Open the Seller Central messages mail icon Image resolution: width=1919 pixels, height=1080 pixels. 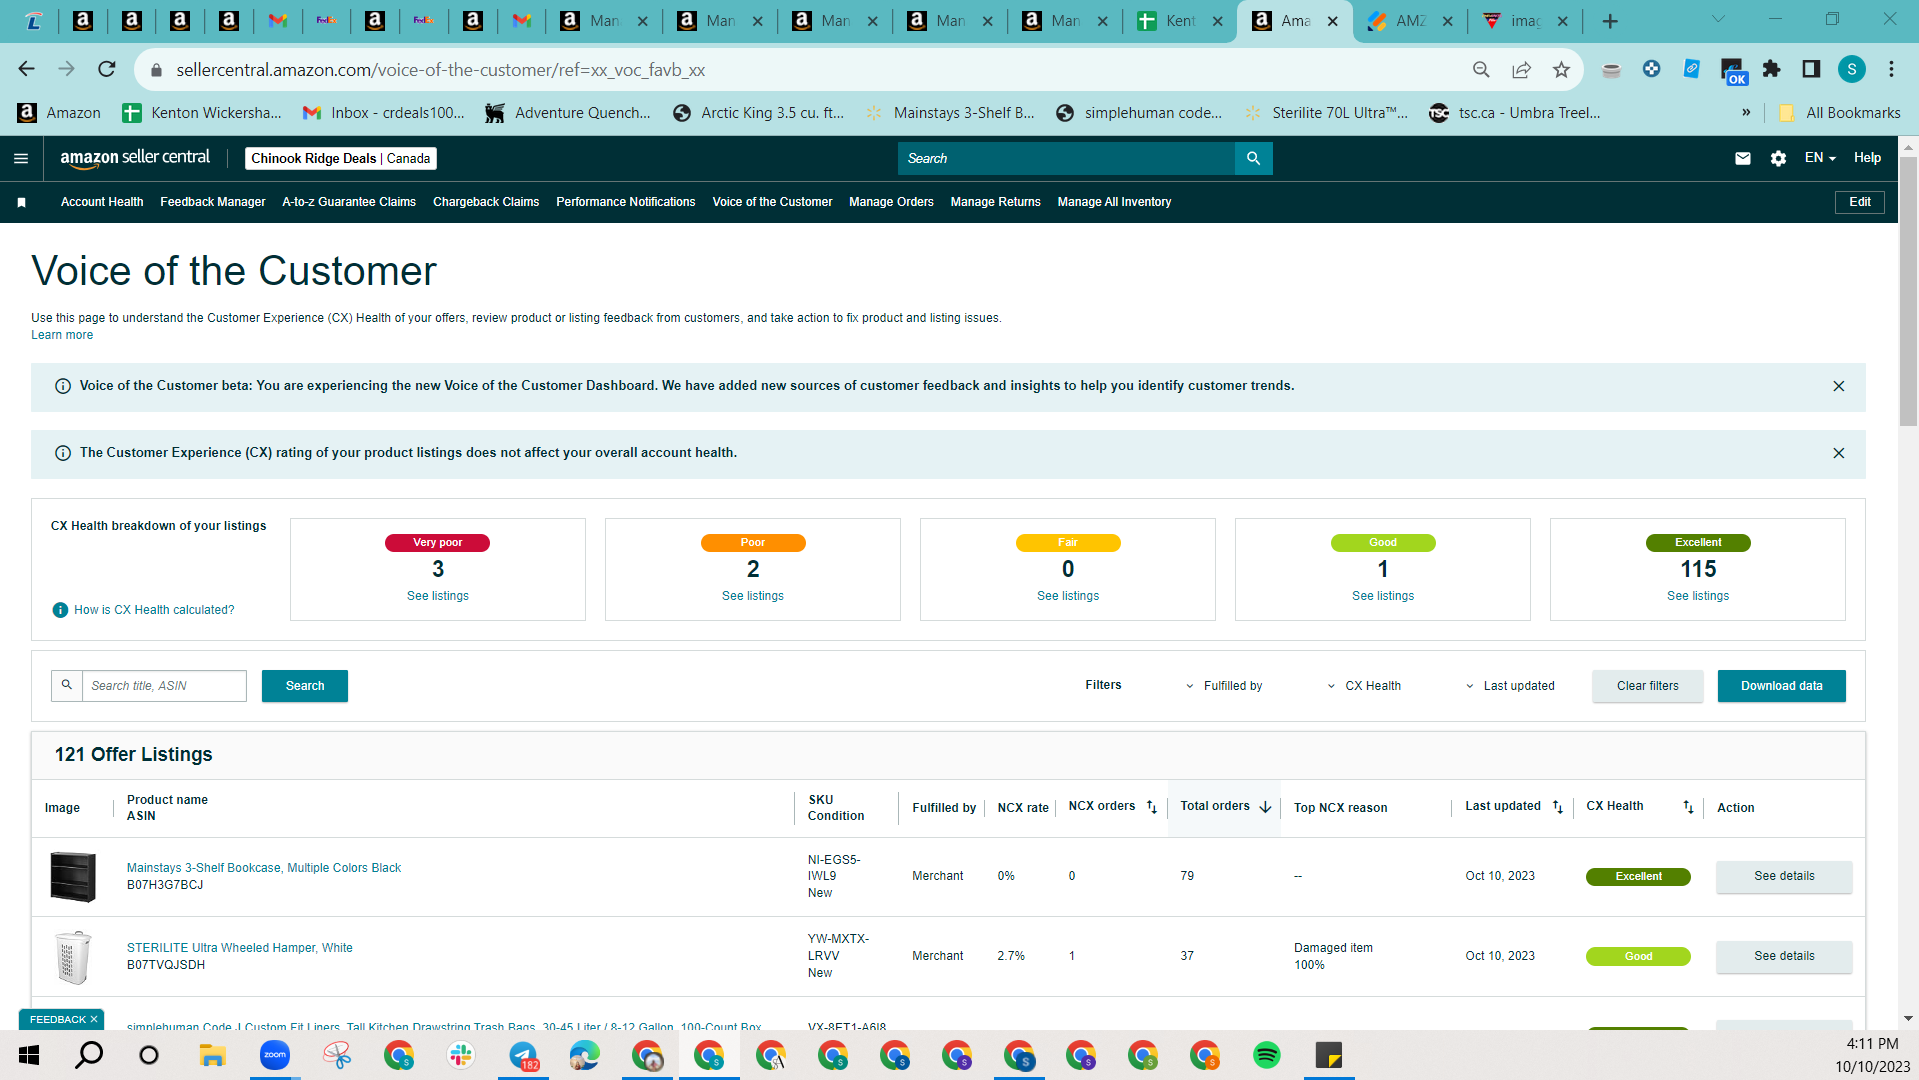pyautogui.click(x=1743, y=158)
